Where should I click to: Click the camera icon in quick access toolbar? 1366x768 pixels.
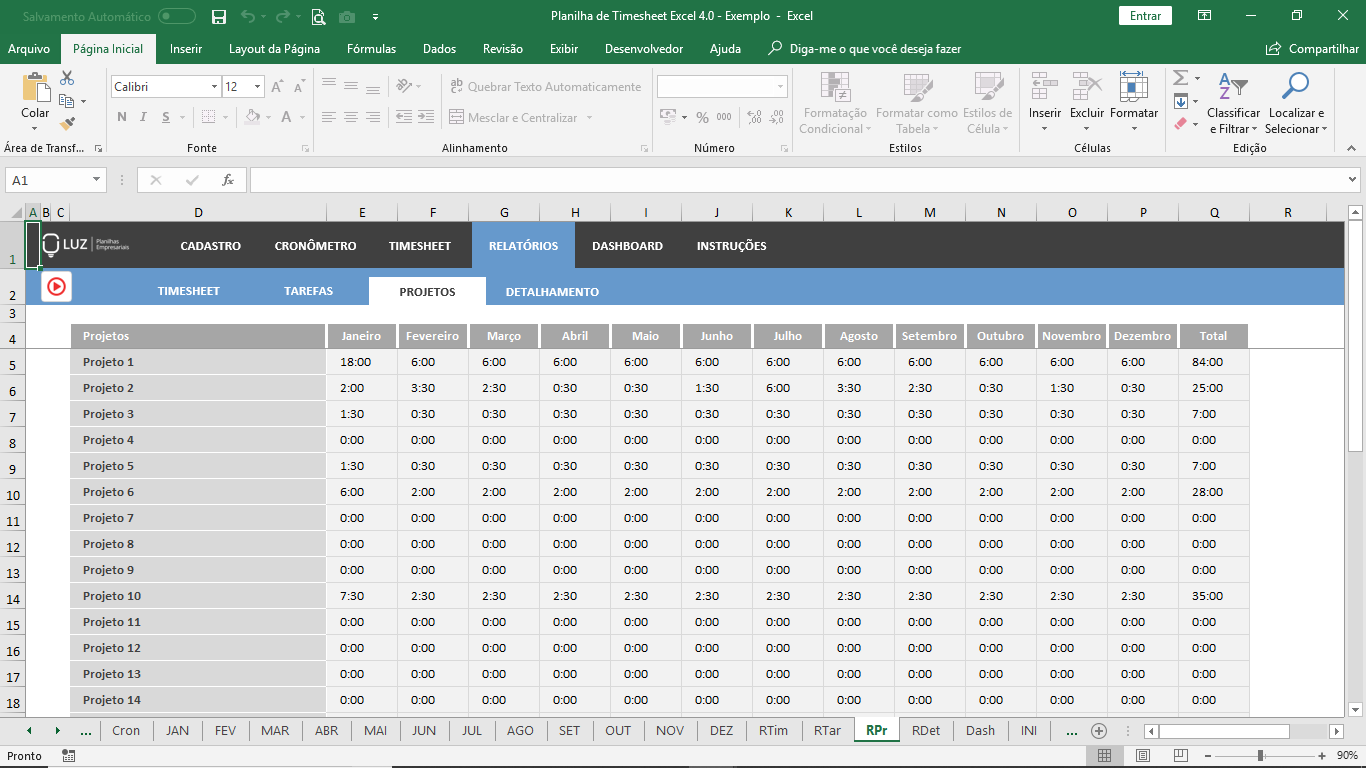(x=347, y=16)
